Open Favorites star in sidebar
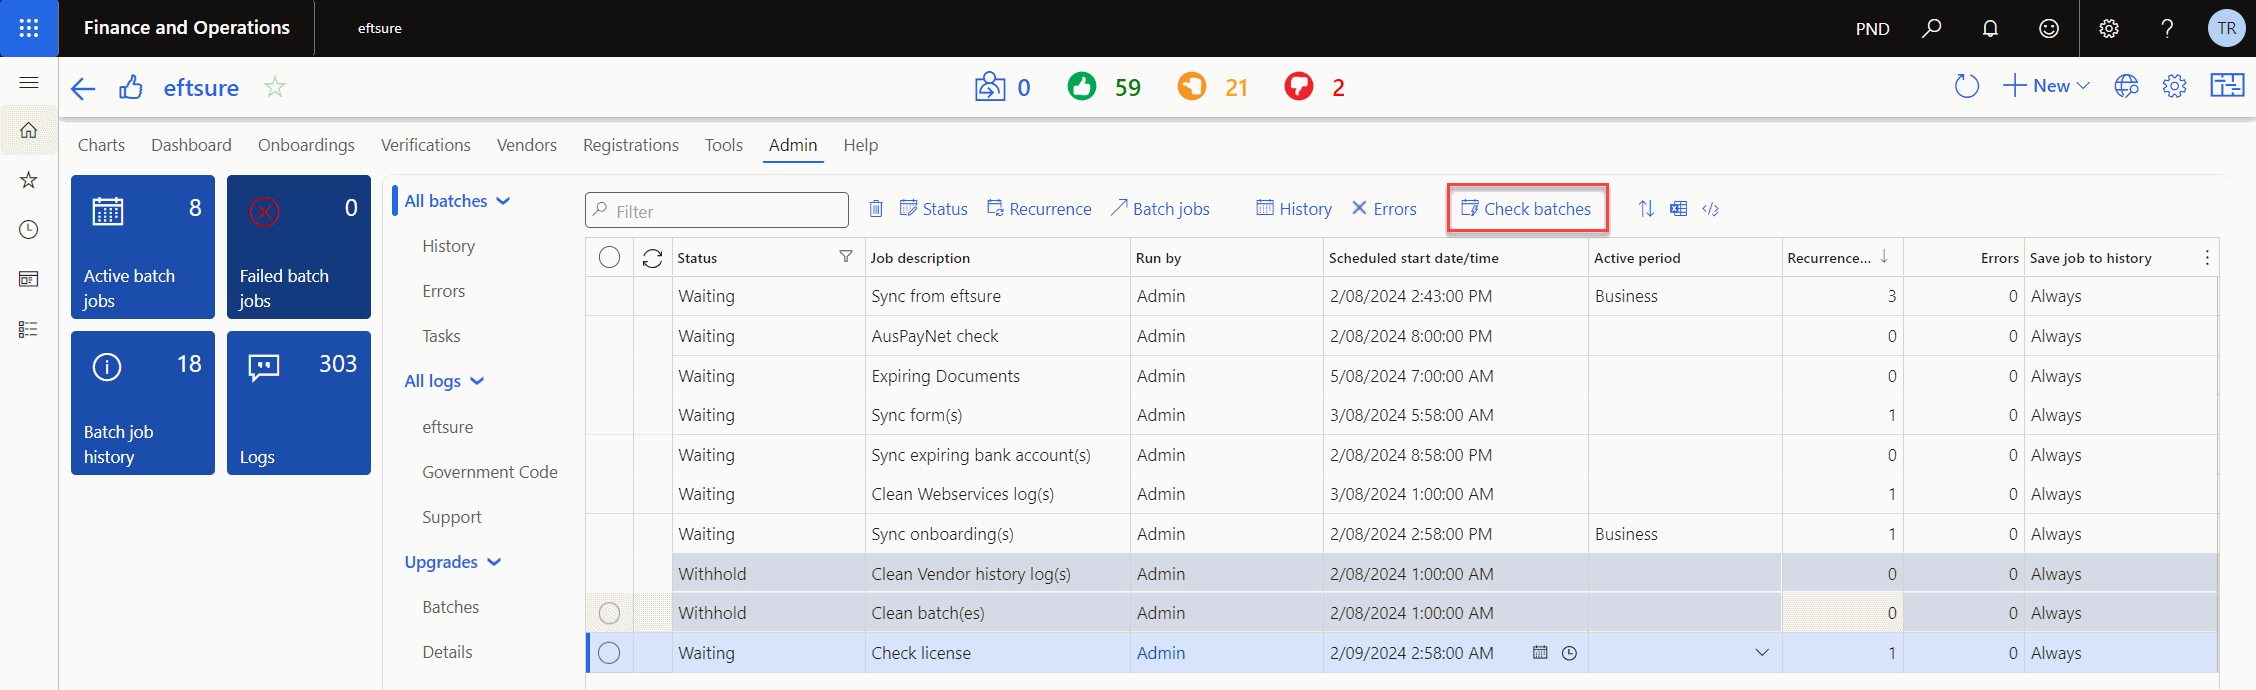This screenshot has width=2256, height=690. click(29, 180)
